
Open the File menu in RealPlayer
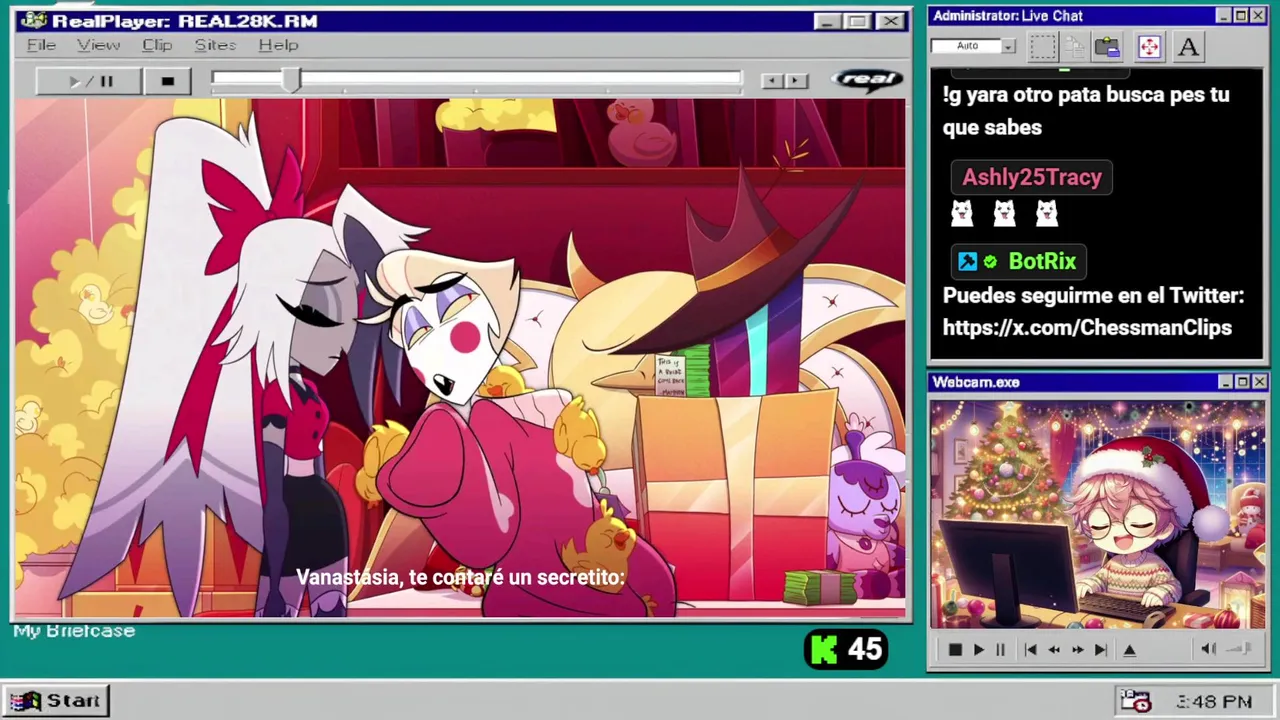point(41,45)
